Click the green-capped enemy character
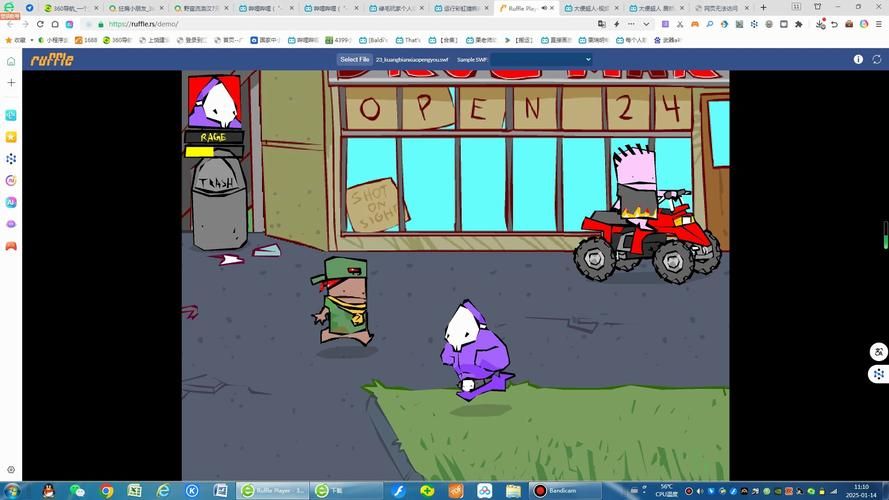The image size is (889, 500). point(344,300)
